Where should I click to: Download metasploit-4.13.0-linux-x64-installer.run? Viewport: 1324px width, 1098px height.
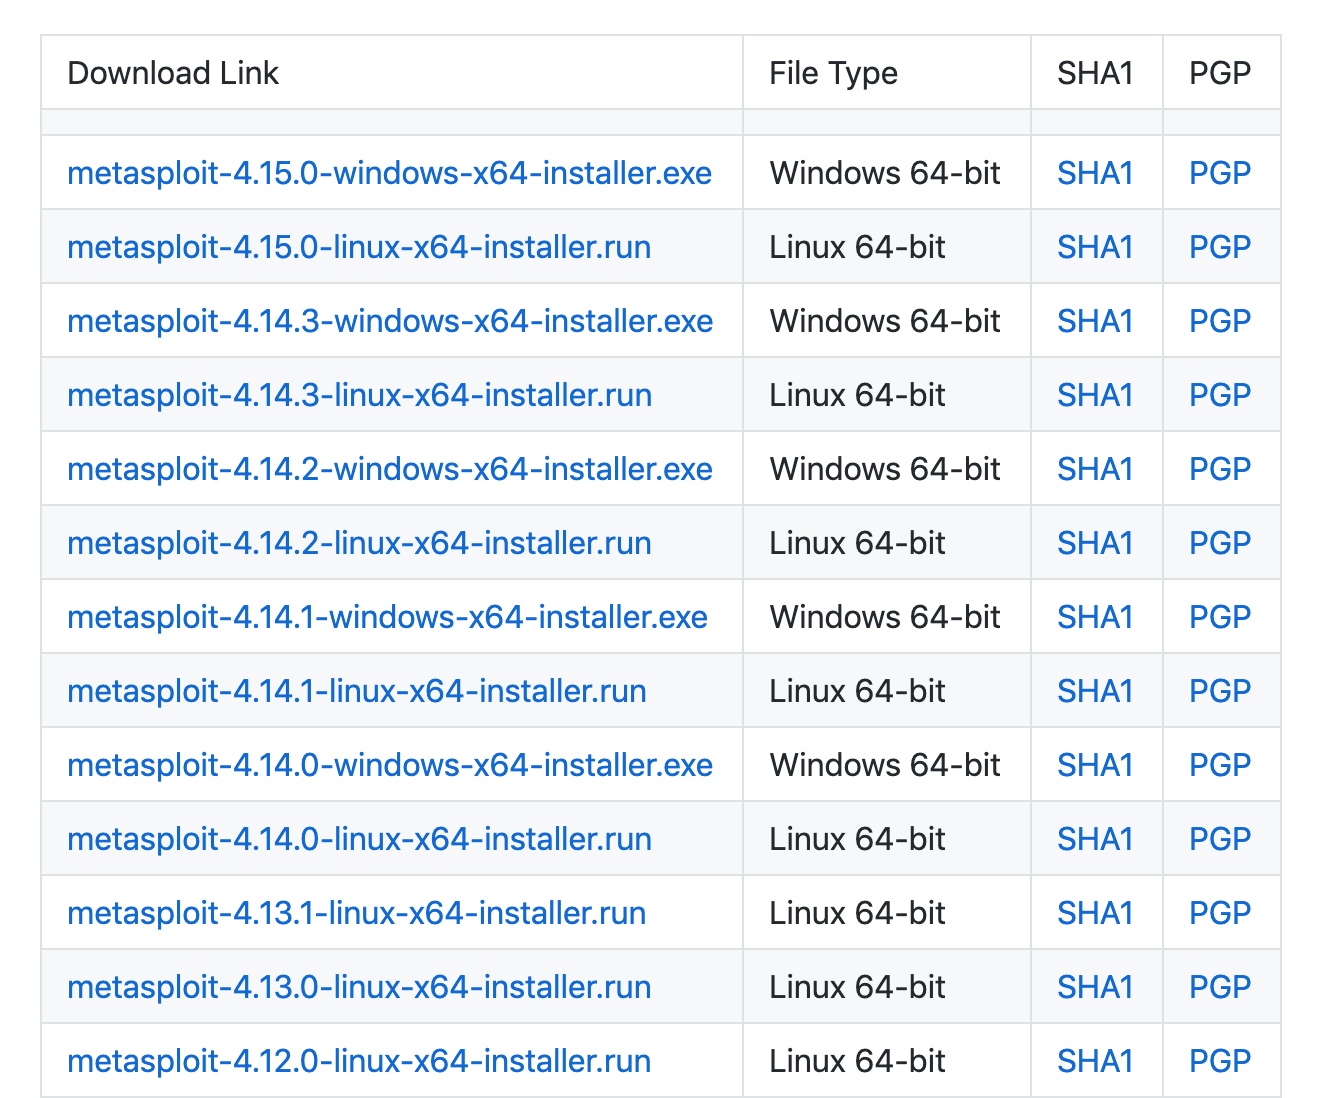(359, 987)
